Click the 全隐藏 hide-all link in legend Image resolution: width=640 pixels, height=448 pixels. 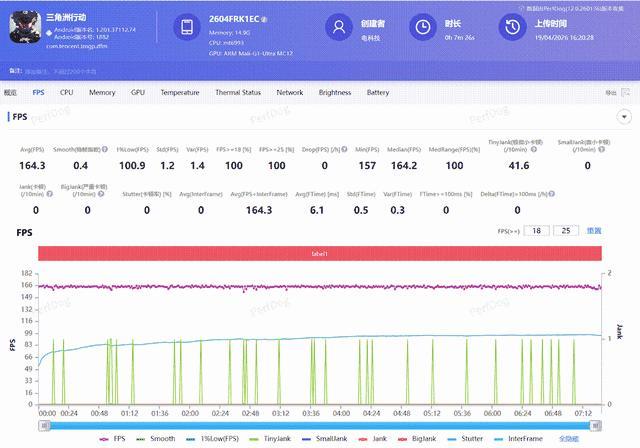tap(569, 439)
